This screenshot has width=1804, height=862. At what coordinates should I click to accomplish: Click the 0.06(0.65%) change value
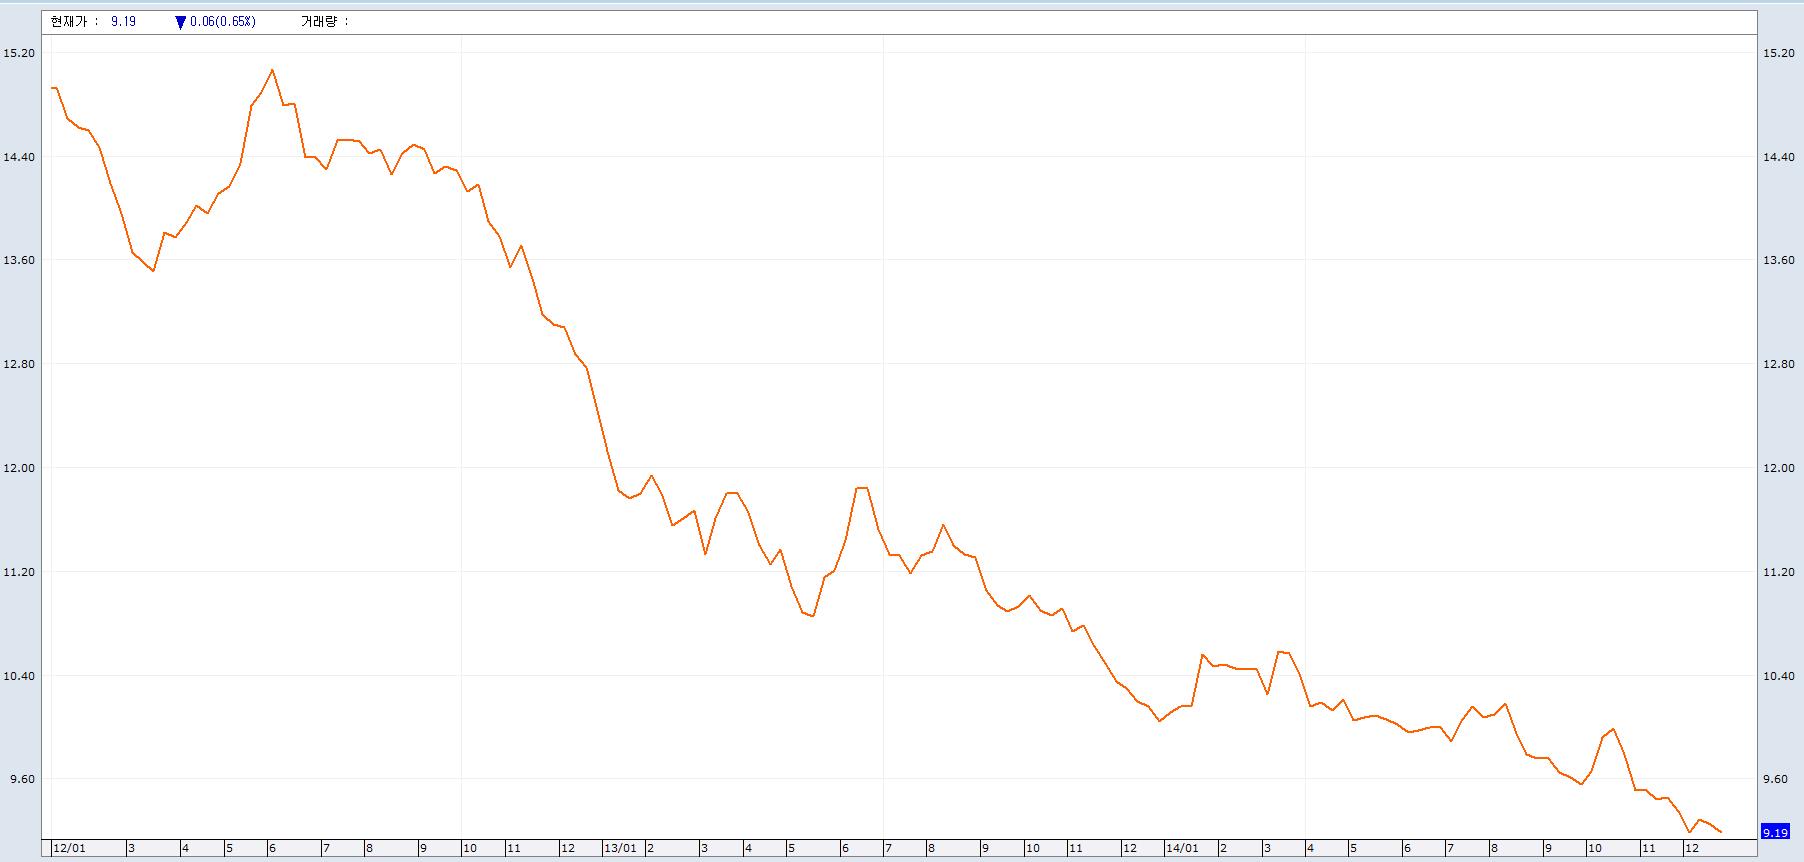[223, 21]
